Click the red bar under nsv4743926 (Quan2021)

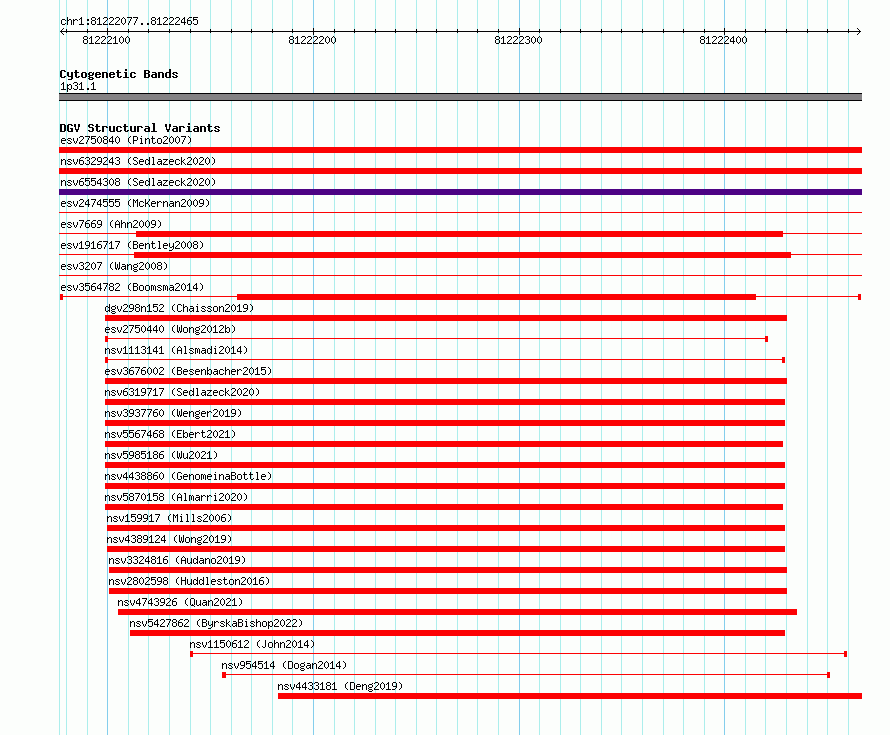tap(457, 612)
